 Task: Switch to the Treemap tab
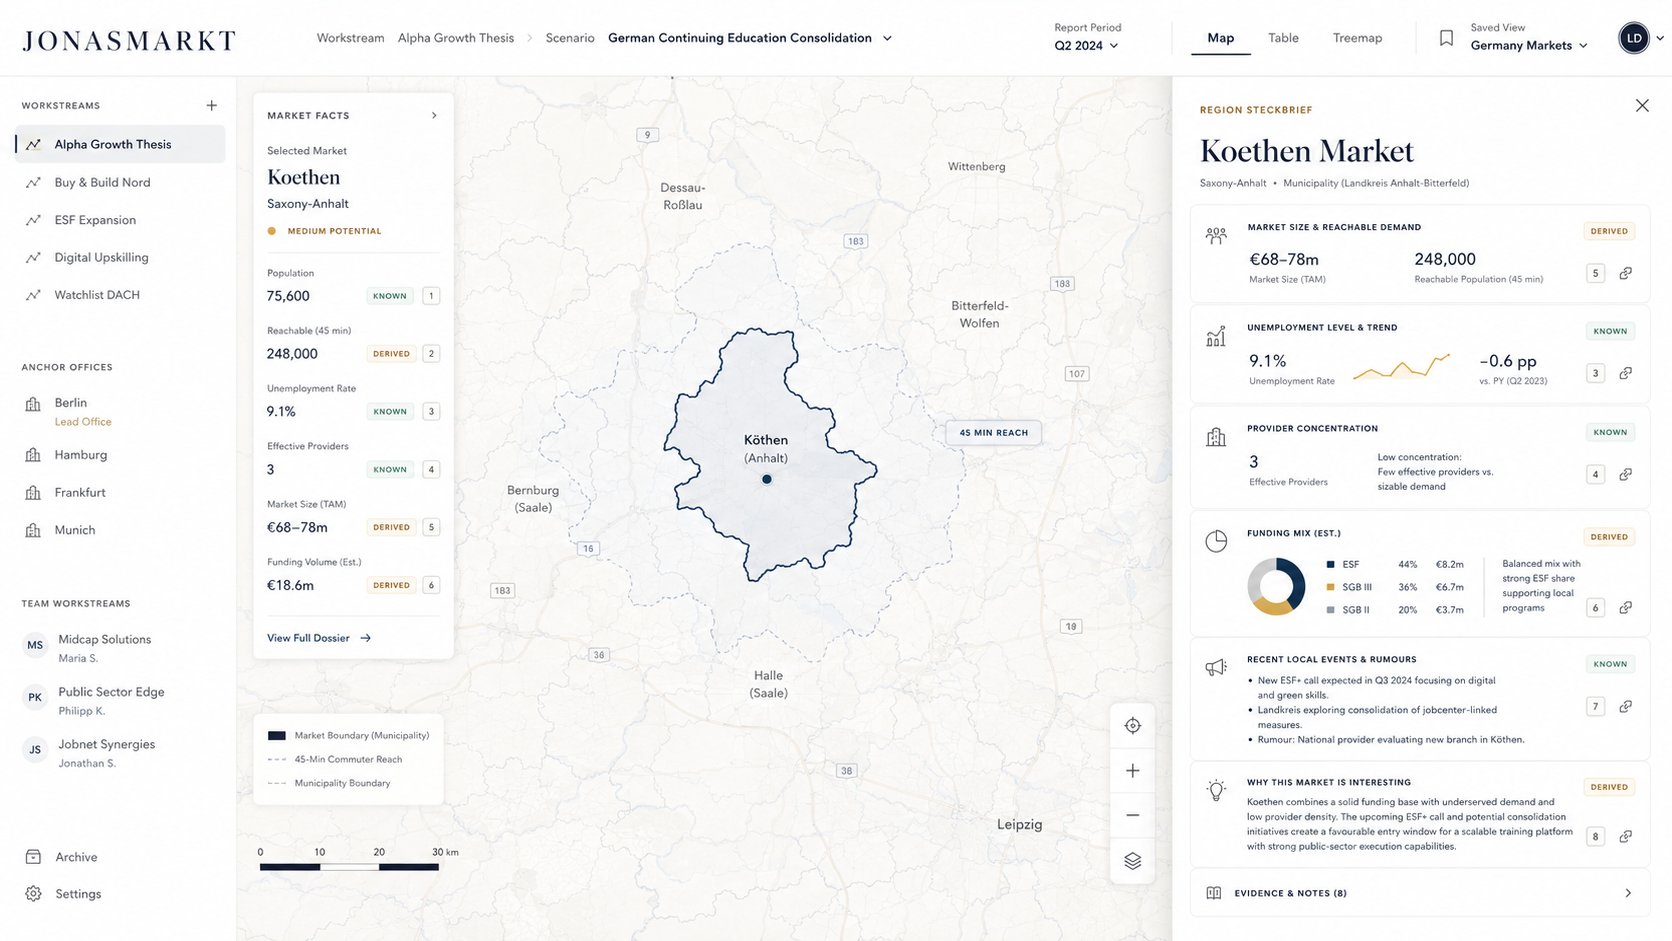click(1357, 38)
